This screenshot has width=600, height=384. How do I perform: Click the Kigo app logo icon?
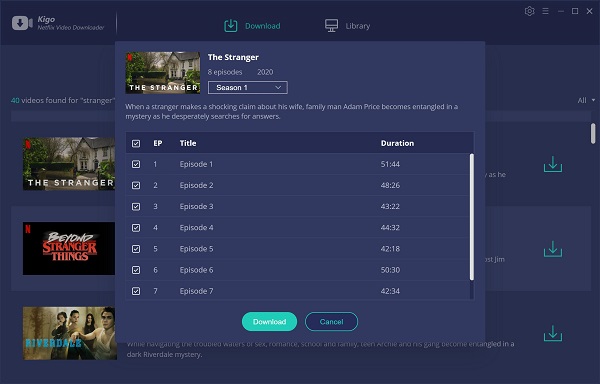tap(22, 23)
